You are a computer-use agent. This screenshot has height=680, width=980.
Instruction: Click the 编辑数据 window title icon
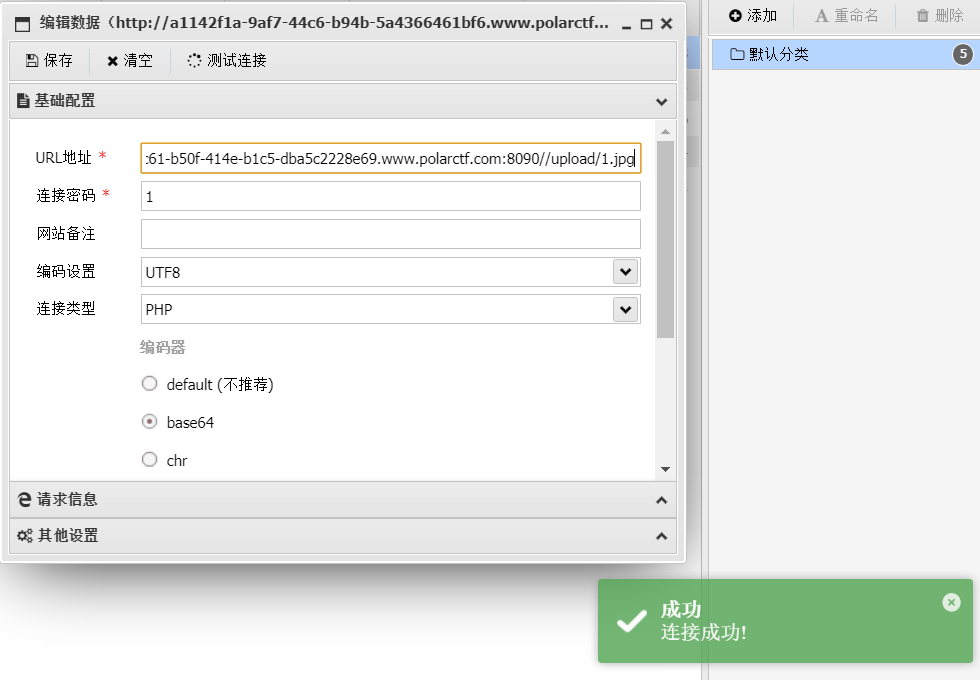click(22, 24)
